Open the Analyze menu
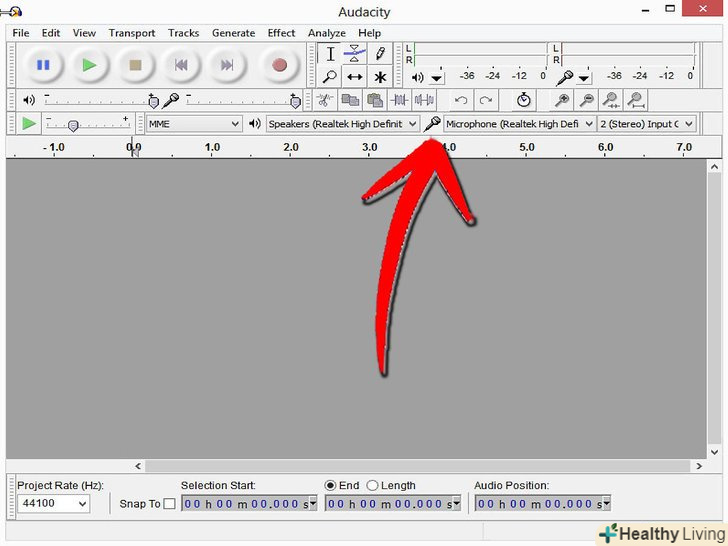The height and width of the screenshot is (546, 728). [x=326, y=33]
